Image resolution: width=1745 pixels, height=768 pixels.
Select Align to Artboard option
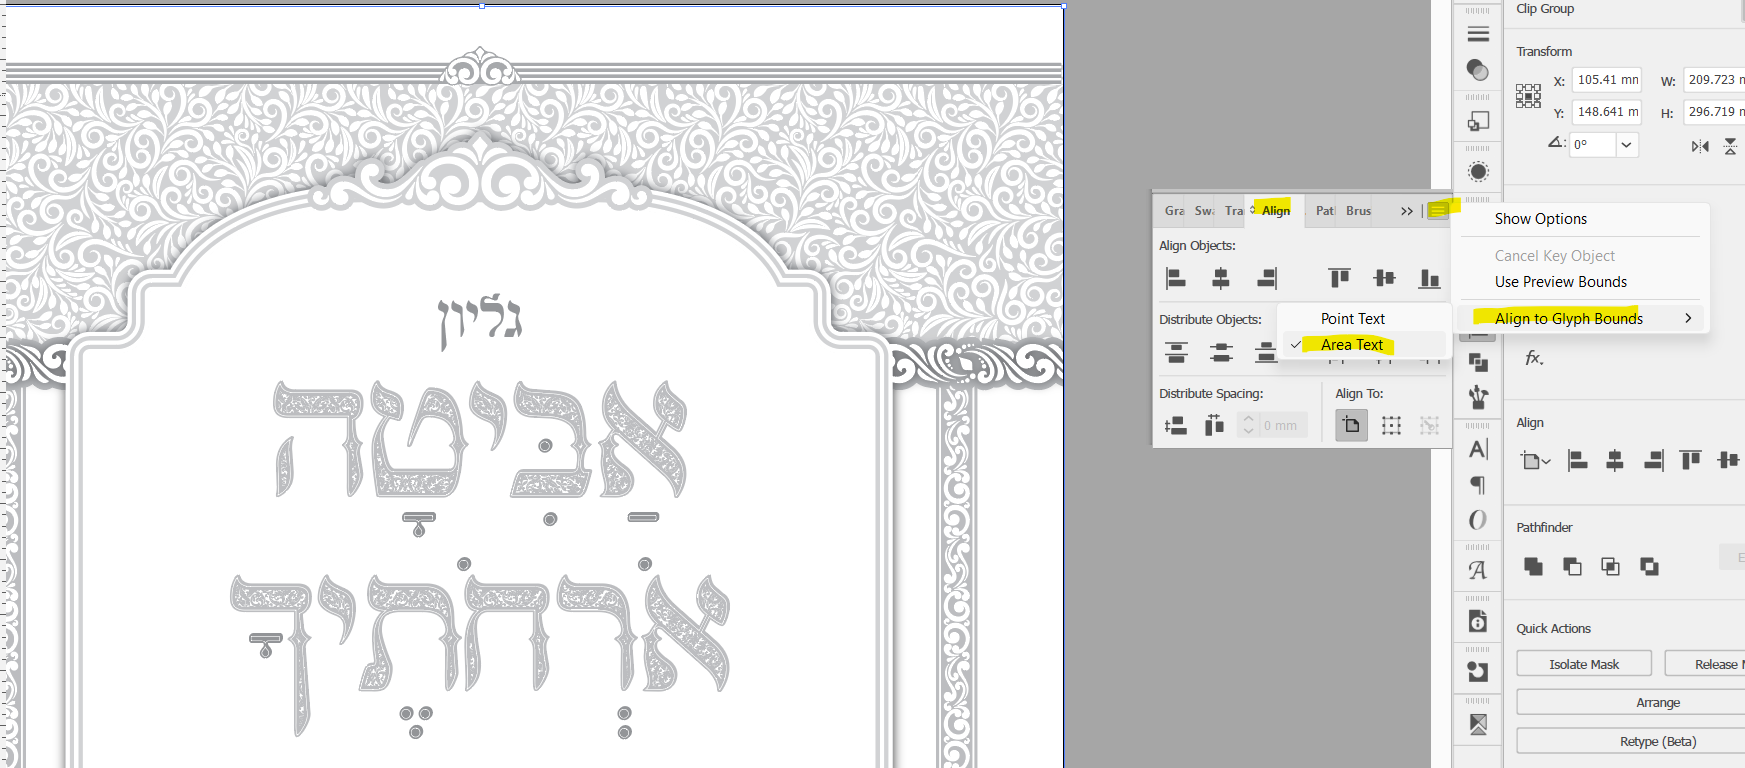click(1351, 426)
